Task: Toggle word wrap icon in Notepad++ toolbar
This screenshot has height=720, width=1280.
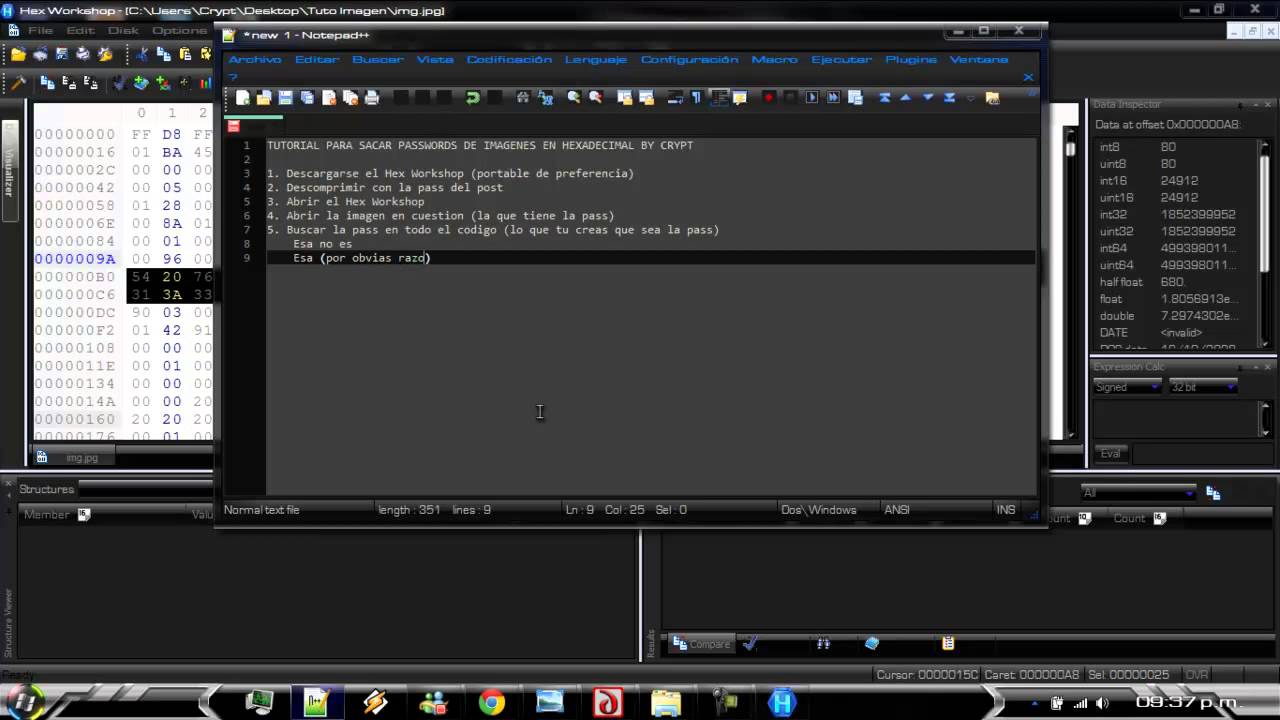Action: (x=675, y=97)
